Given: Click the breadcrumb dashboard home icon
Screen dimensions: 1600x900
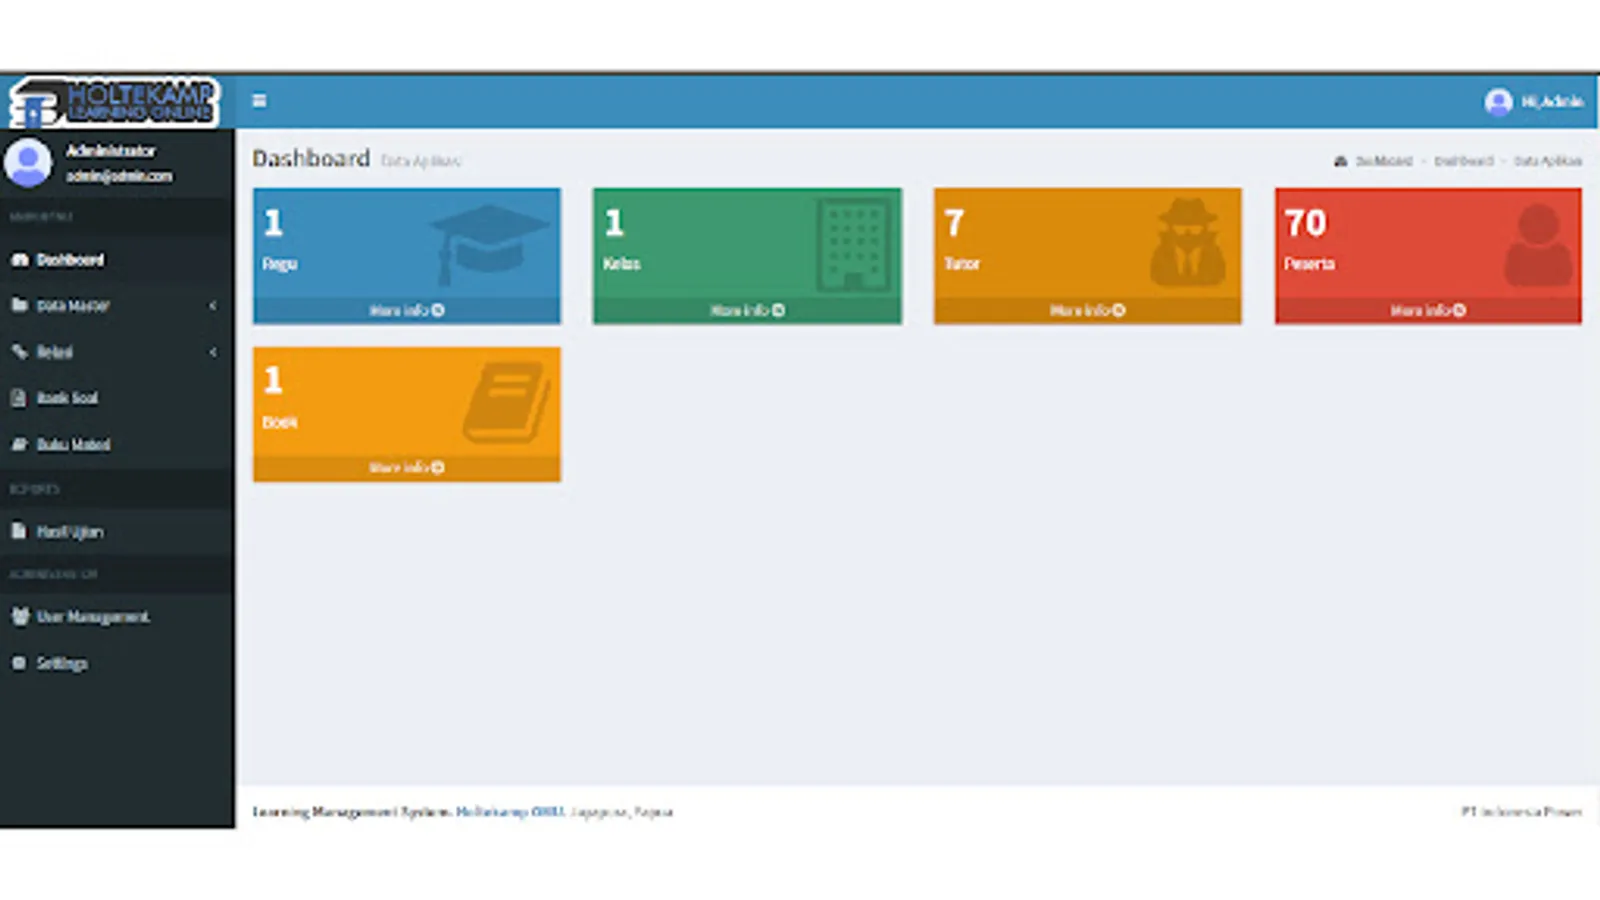Looking at the screenshot, I should tap(1341, 161).
